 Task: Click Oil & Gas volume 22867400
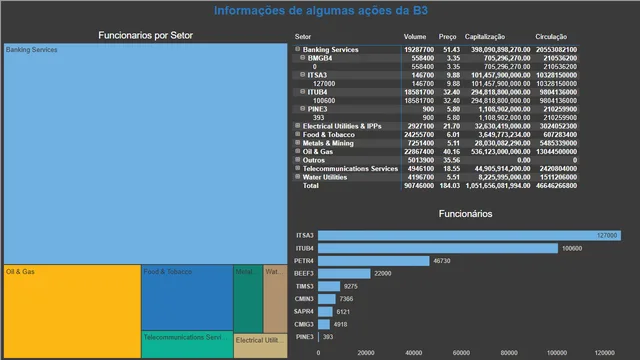point(419,151)
